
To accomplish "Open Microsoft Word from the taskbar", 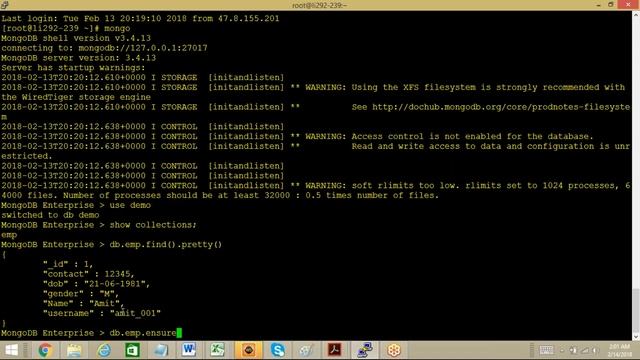I will (x=189, y=350).
